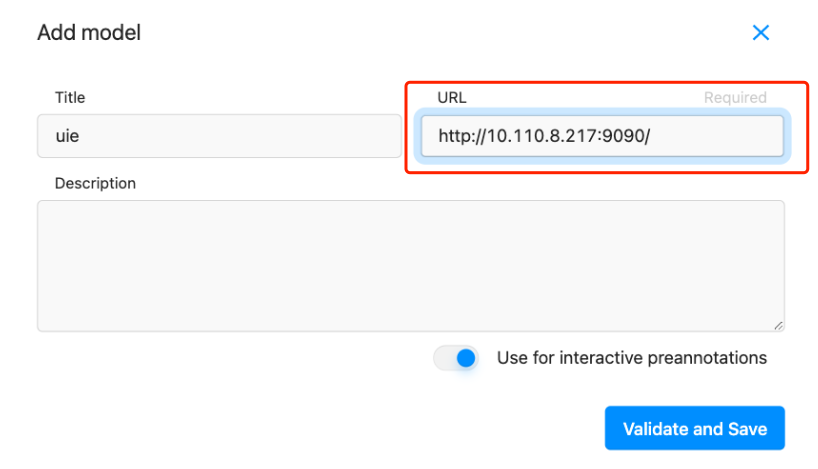Click the blue knob of the preannotations toggle

(465, 358)
